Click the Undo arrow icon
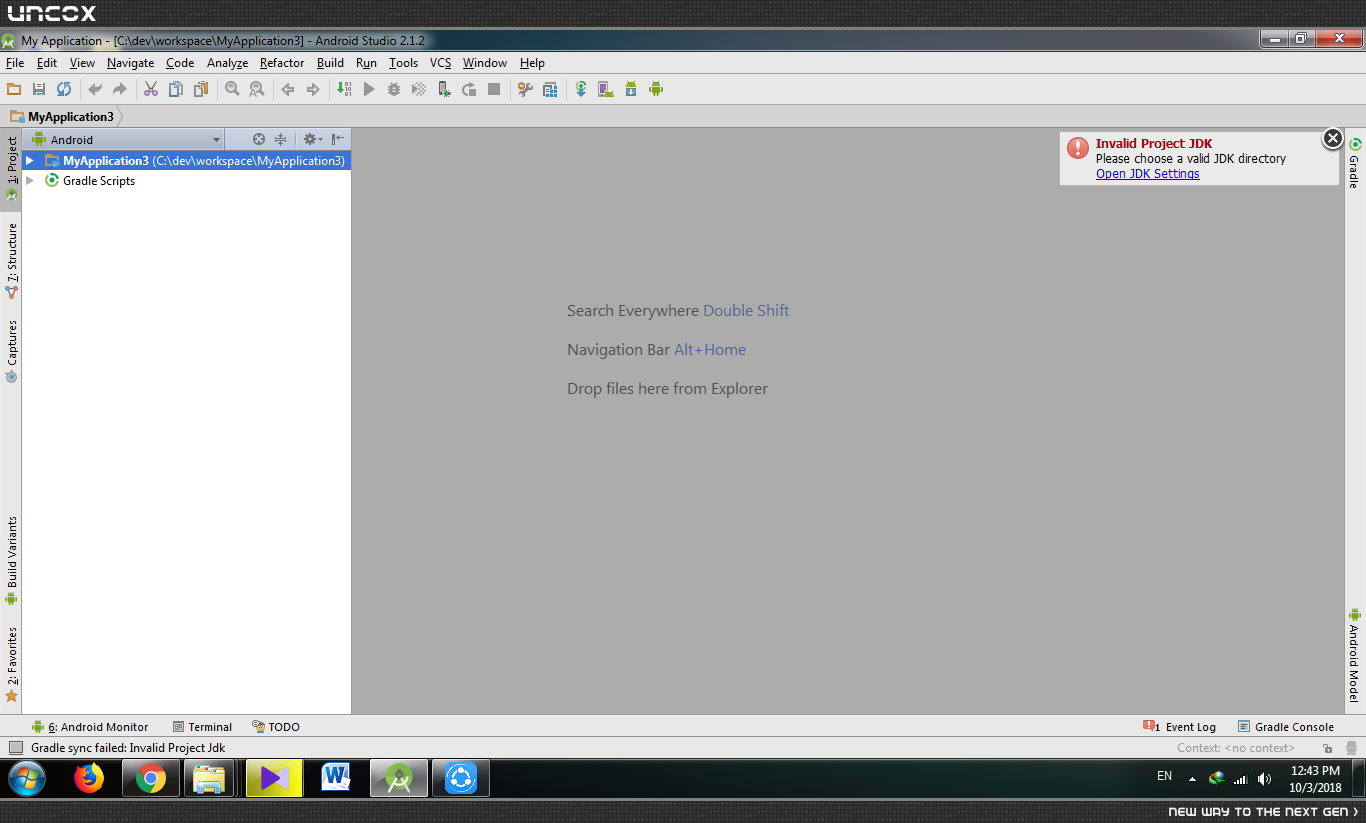 tap(95, 89)
